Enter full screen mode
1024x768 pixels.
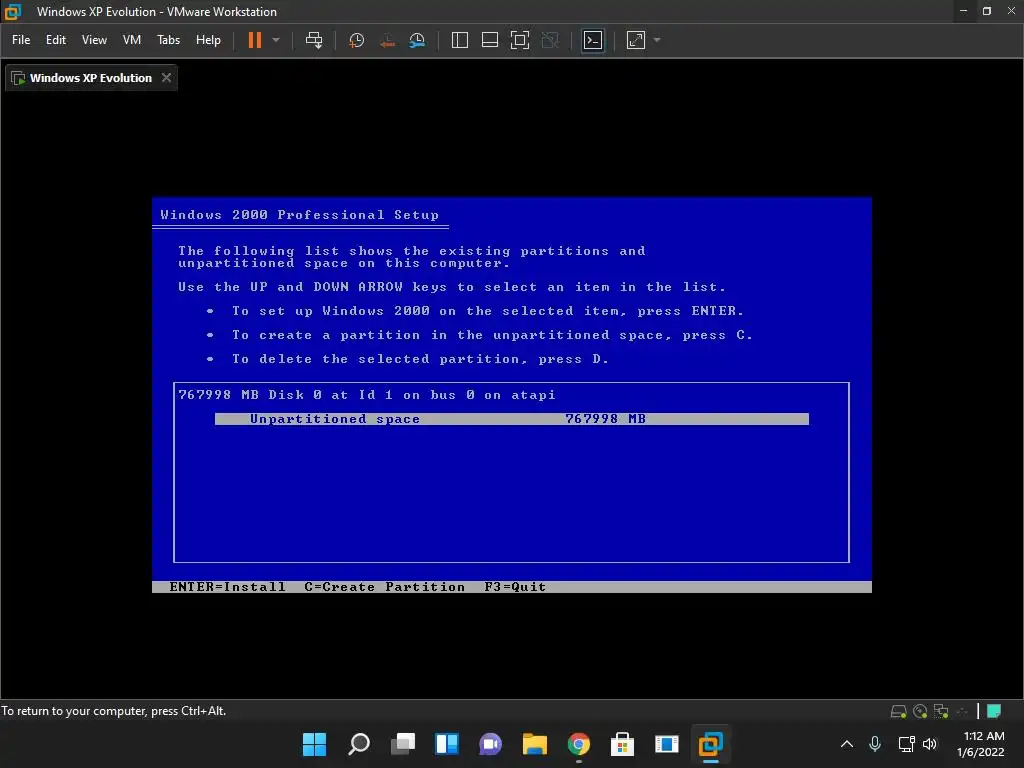[520, 40]
